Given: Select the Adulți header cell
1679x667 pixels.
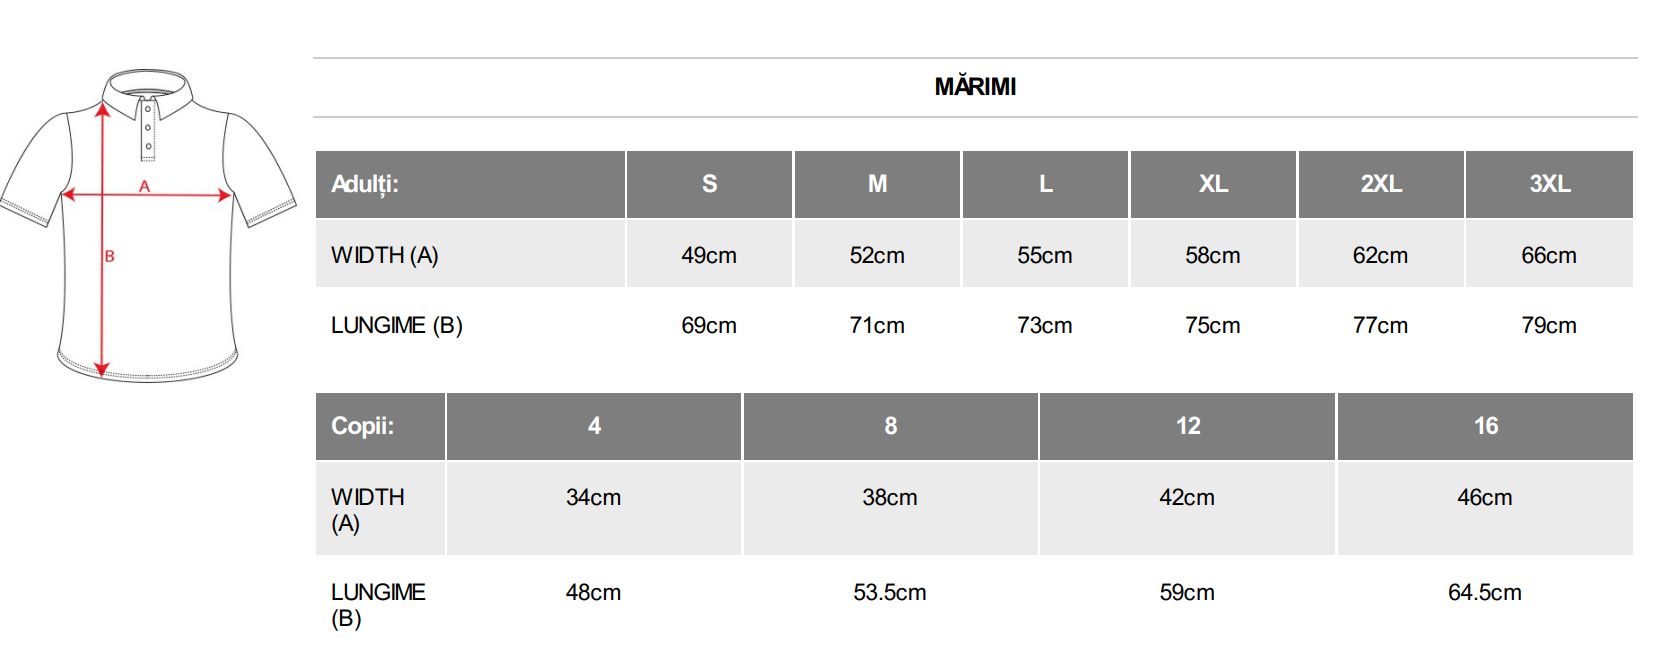Looking at the screenshot, I should click(365, 184).
